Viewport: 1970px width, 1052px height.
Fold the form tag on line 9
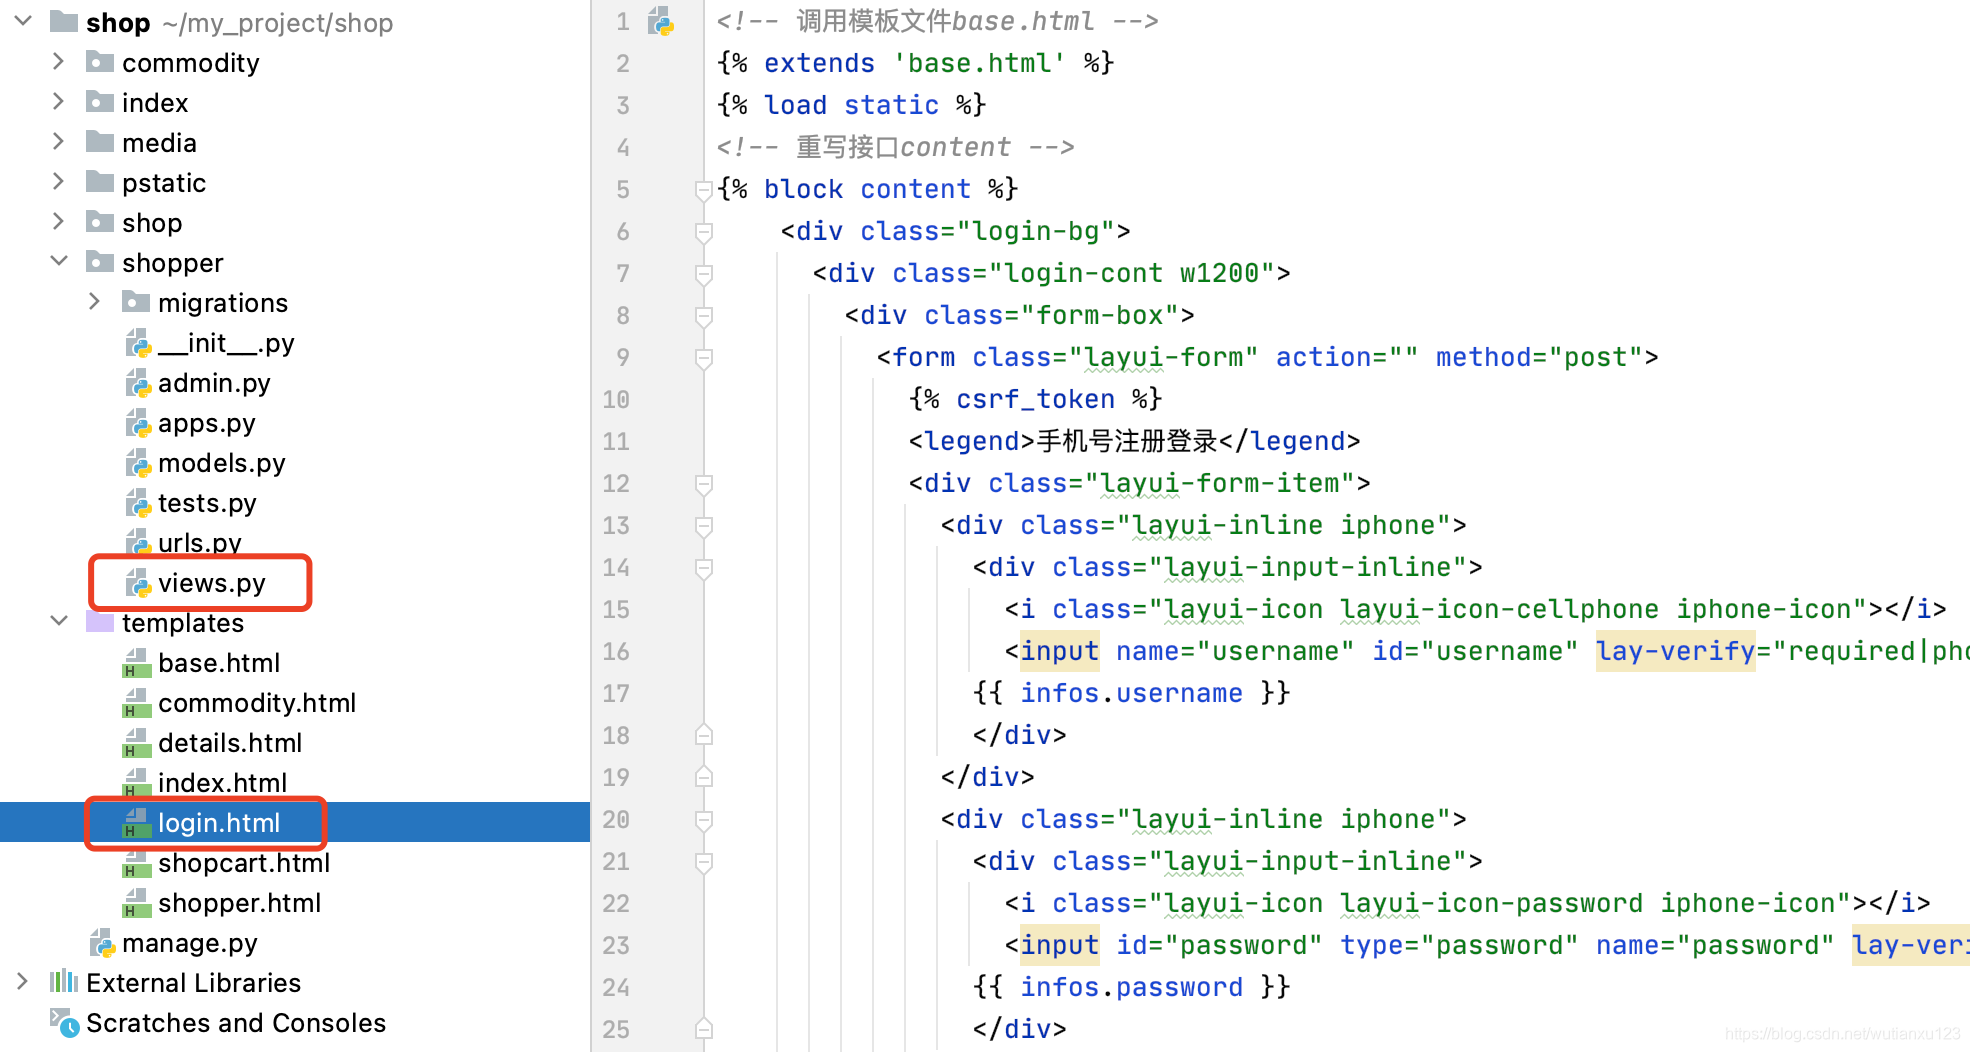(x=704, y=357)
